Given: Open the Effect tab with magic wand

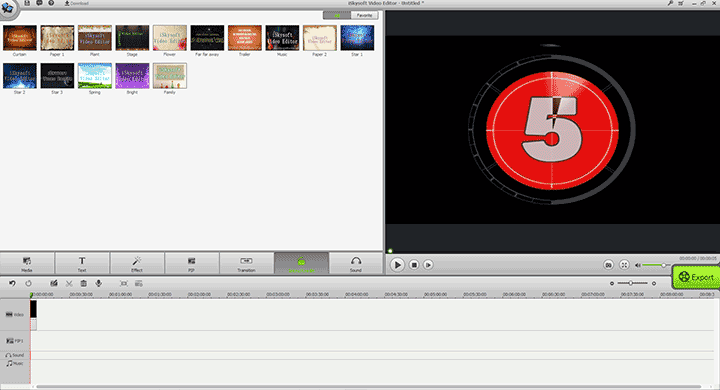Looking at the screenshot, I should pos(137,264).
